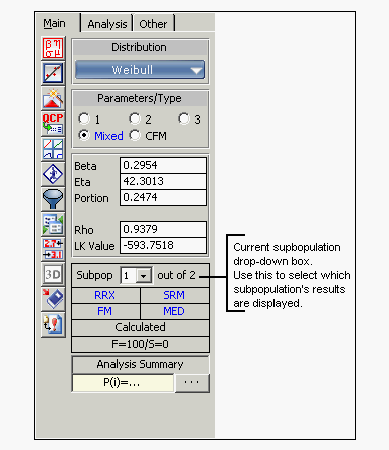Click the RRX analysis method link

(104, 295)
